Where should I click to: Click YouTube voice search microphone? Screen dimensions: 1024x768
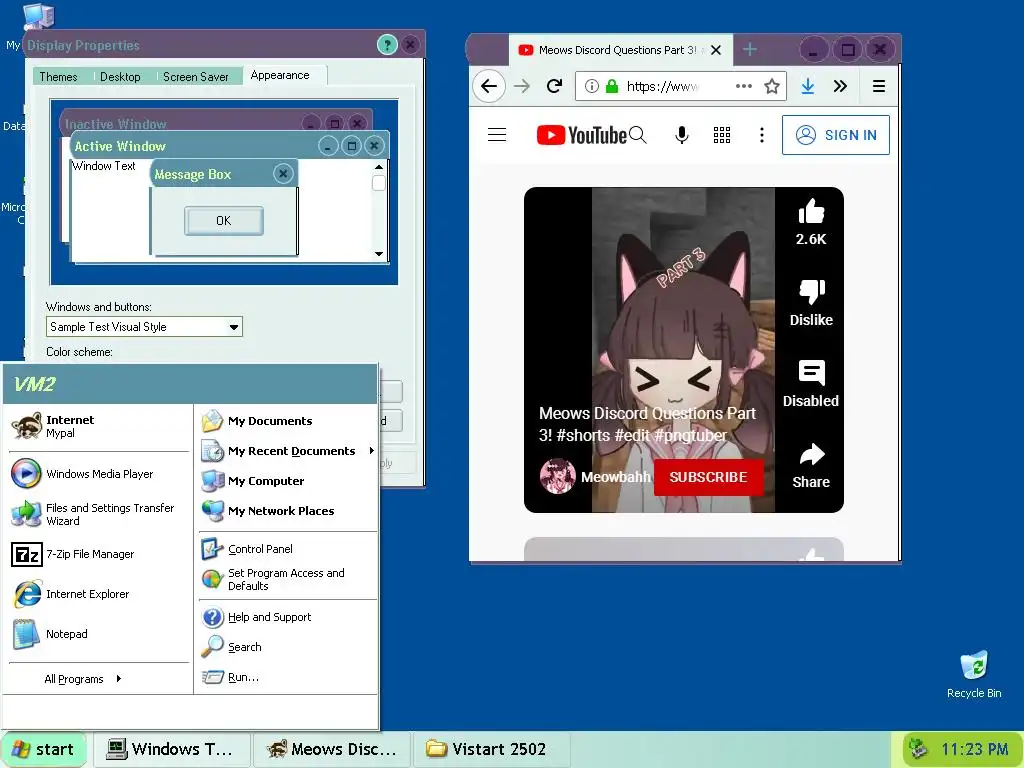(681, 135)
